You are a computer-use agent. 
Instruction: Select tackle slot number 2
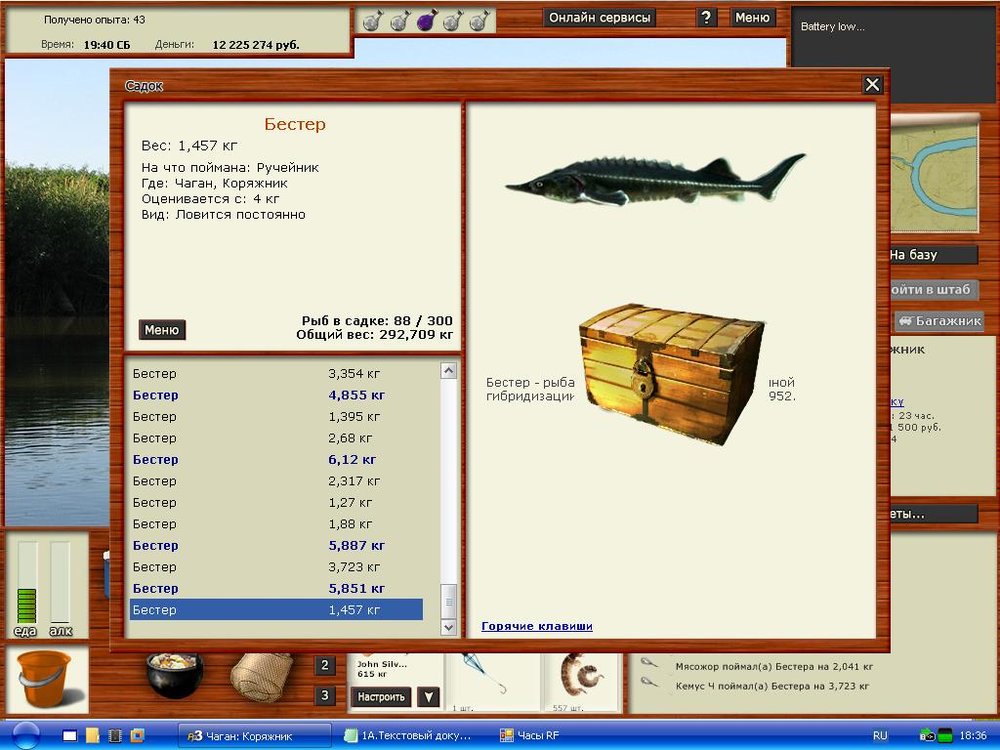tap(325, 666)
